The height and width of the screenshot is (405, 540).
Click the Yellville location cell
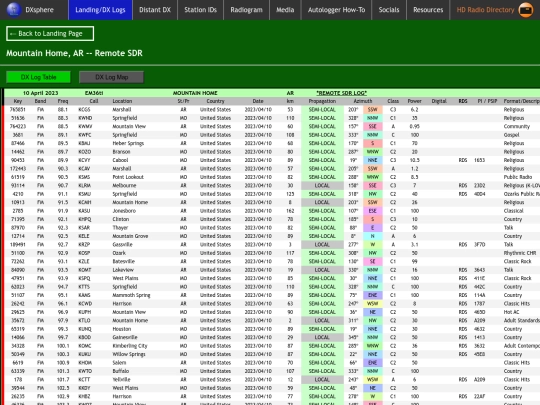coord(122,380)
